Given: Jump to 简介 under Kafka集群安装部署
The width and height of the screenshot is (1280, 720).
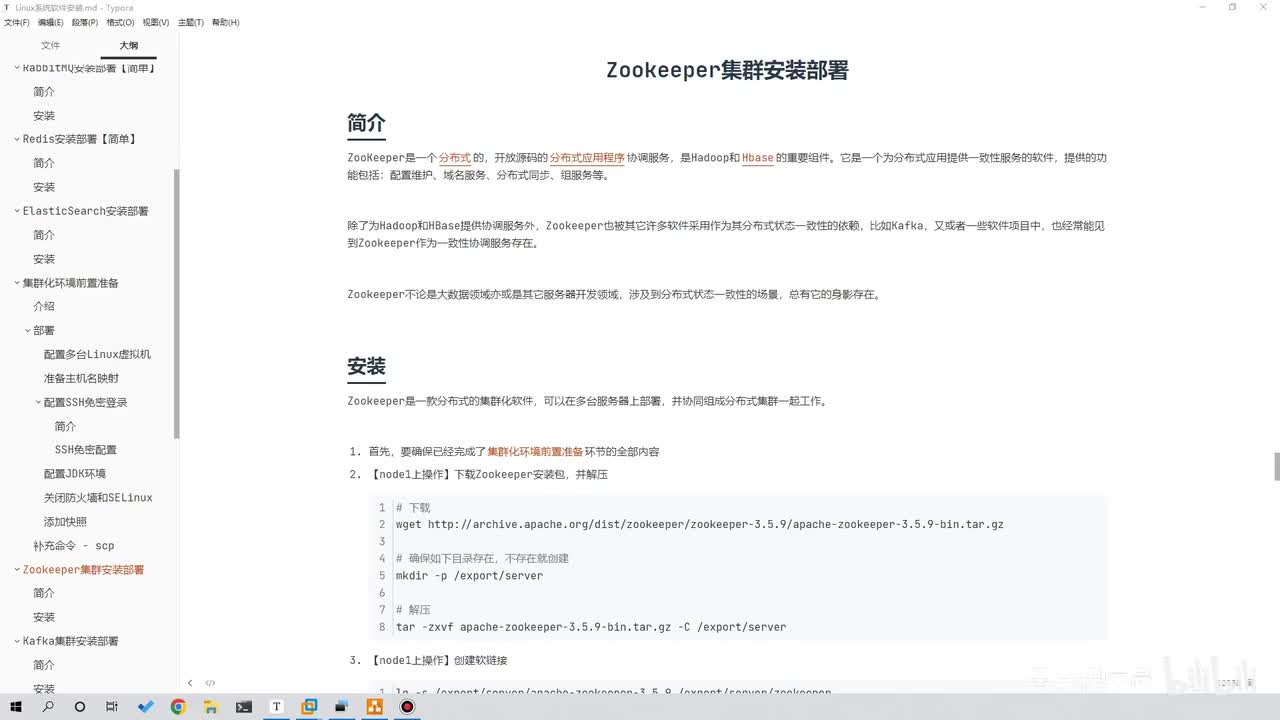Looking at the screenshot, I should [44, 665].
